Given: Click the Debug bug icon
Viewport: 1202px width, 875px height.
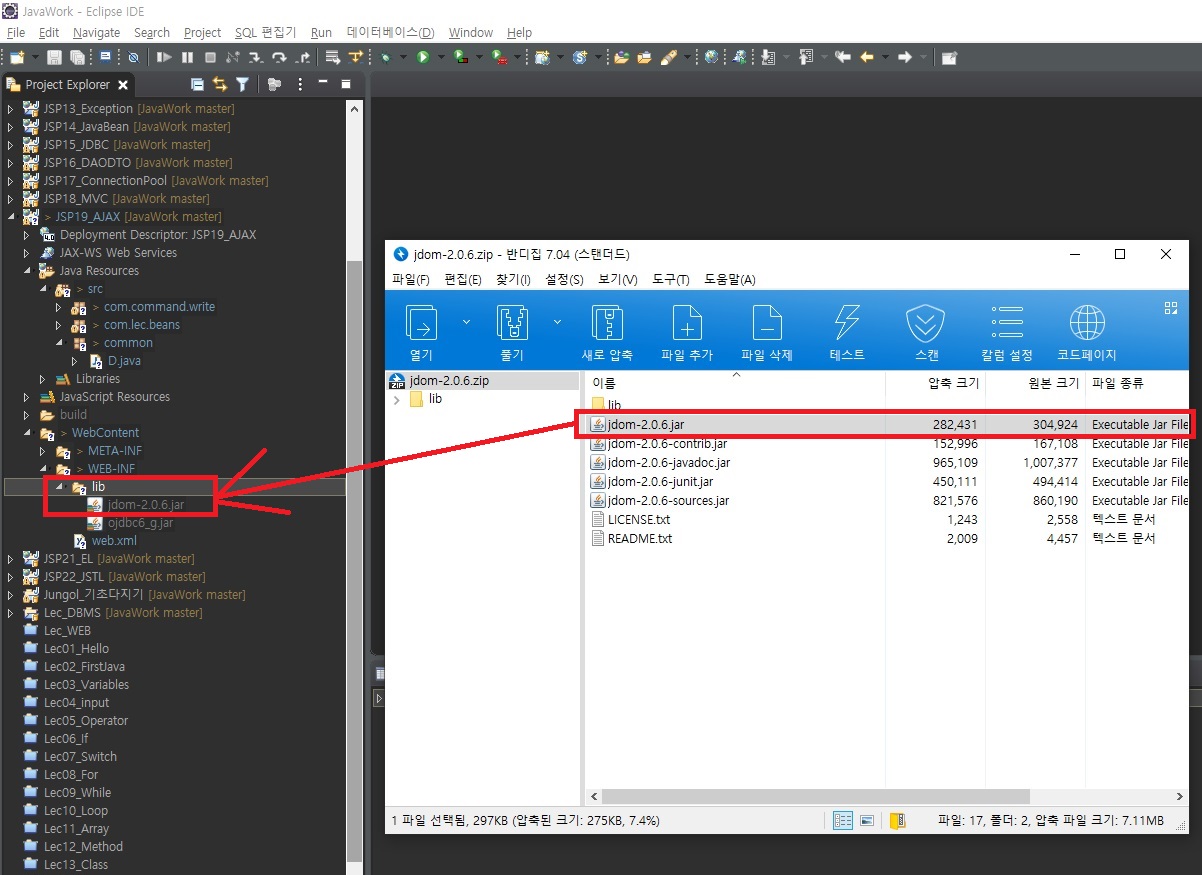Looking at the screenshot, I should click(385, 58).
